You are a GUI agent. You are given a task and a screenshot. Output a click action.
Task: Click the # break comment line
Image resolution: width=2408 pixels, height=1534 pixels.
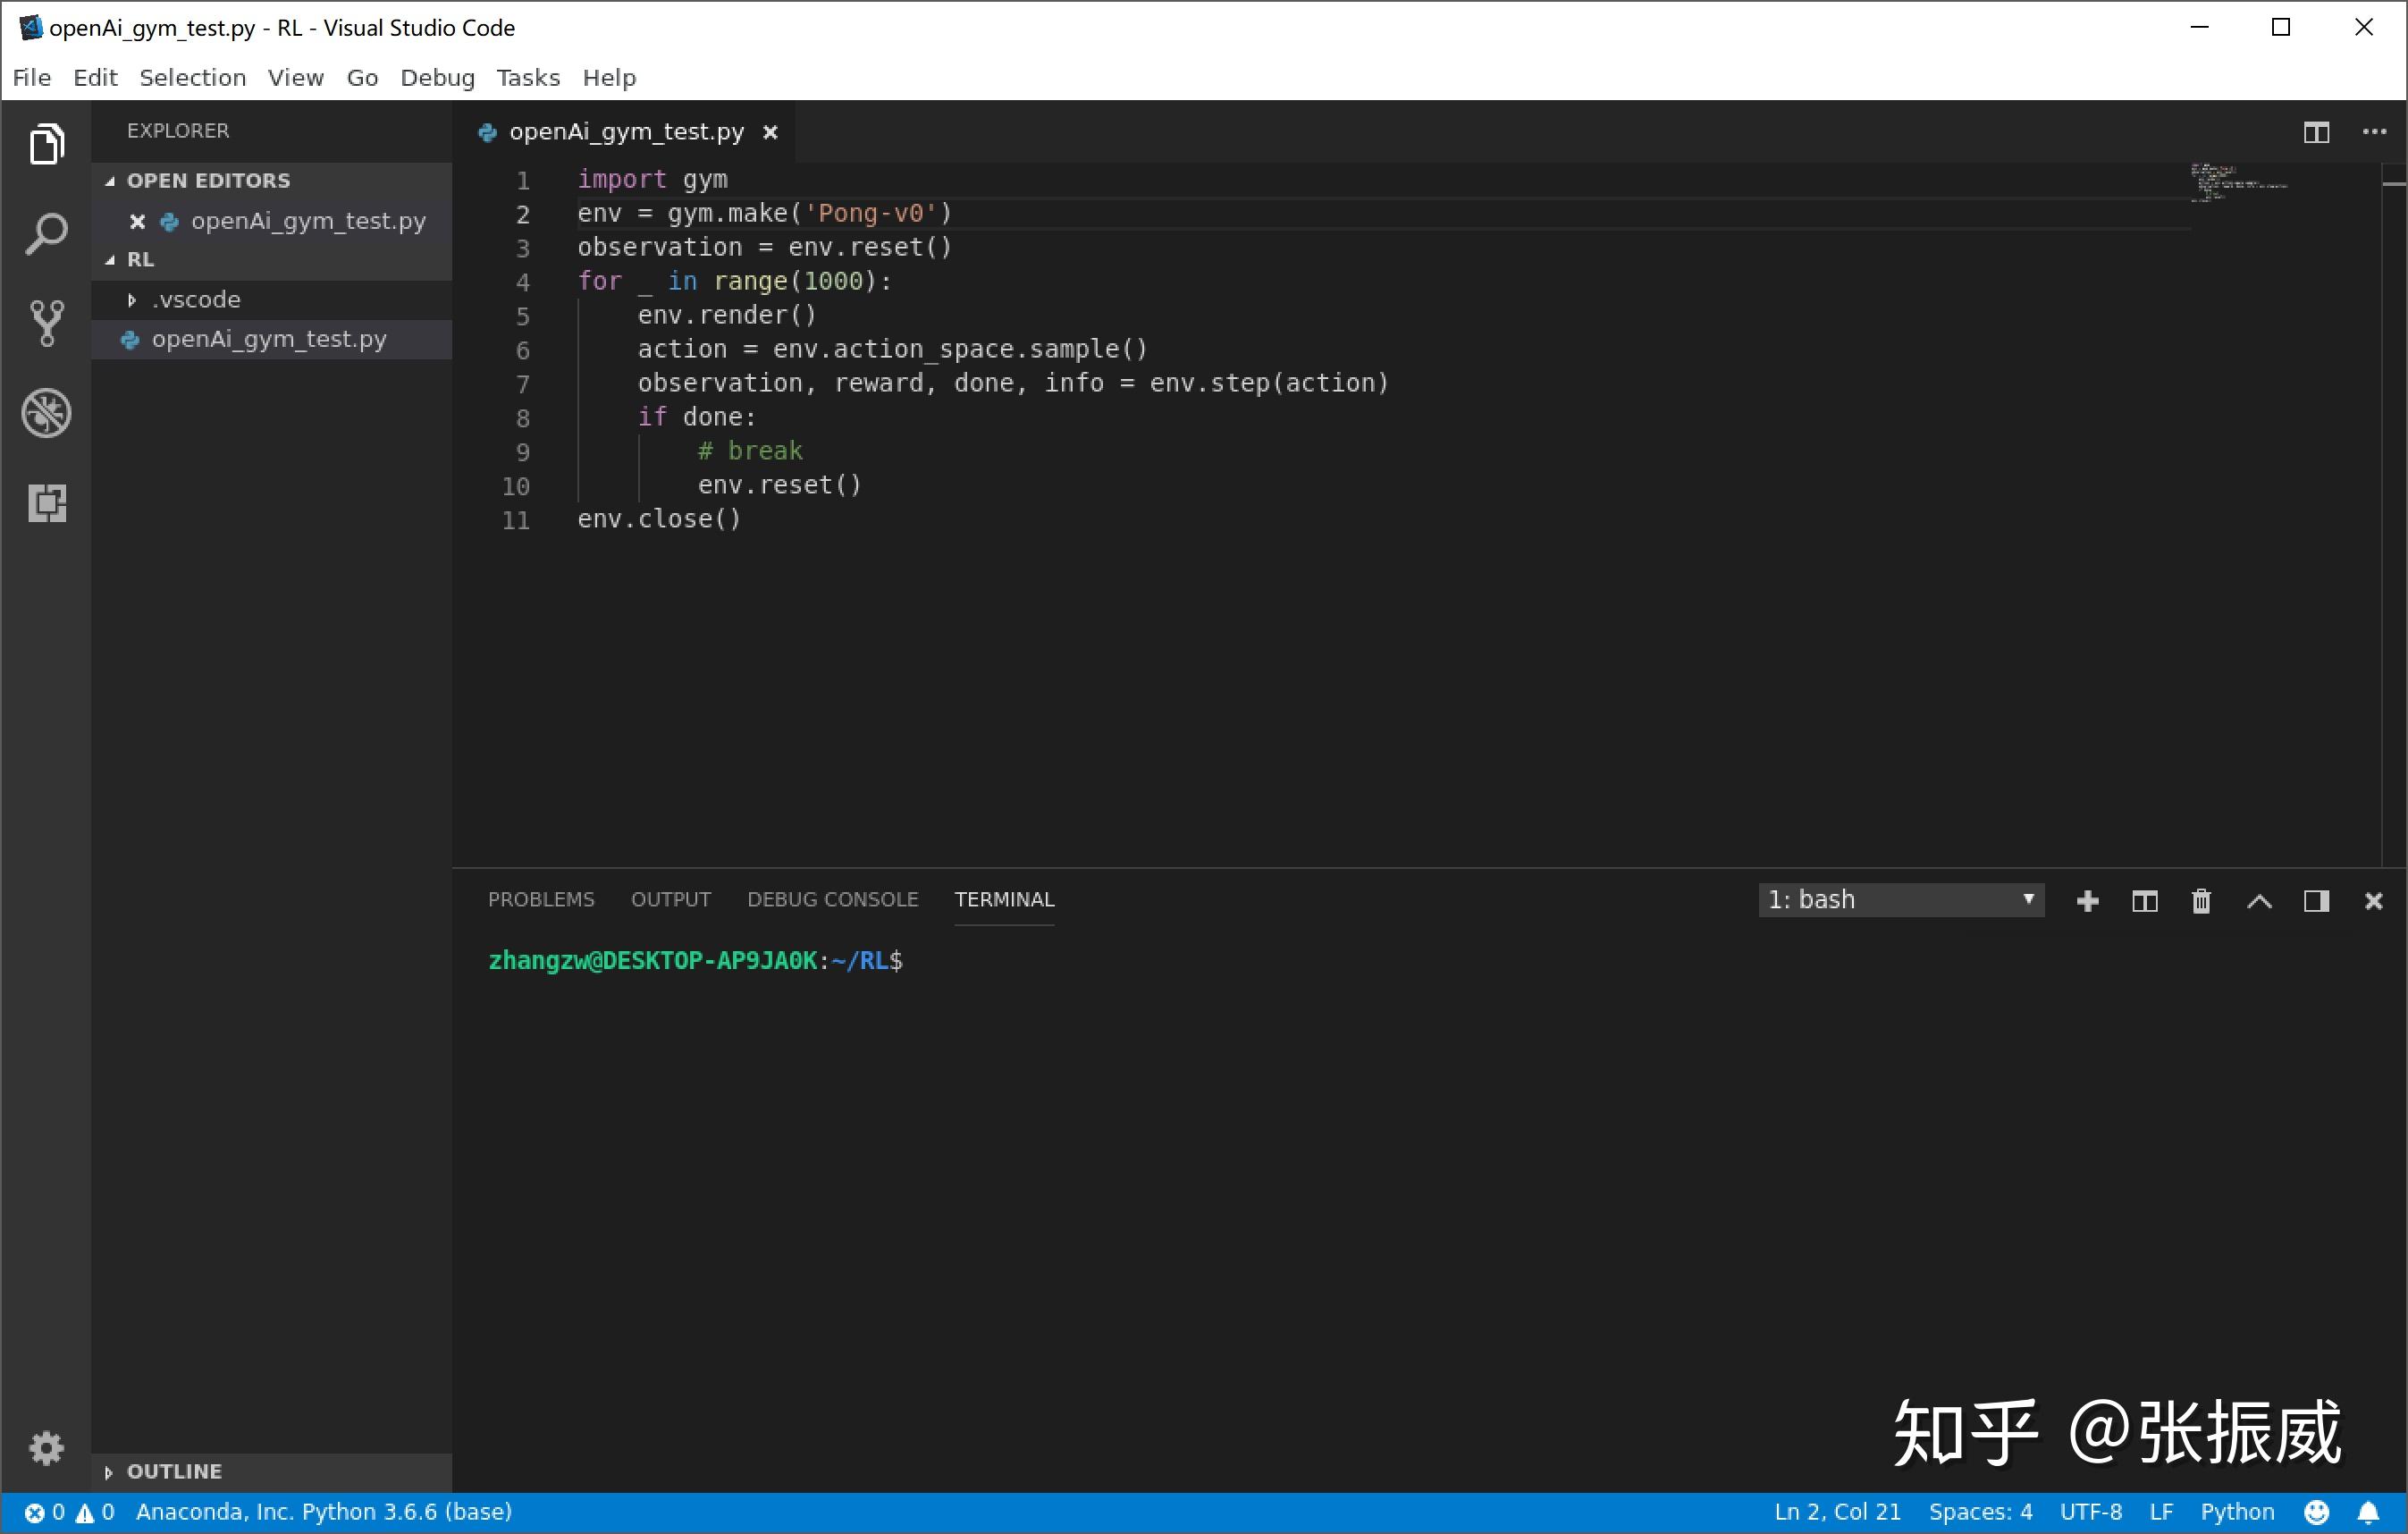(750, 451)
